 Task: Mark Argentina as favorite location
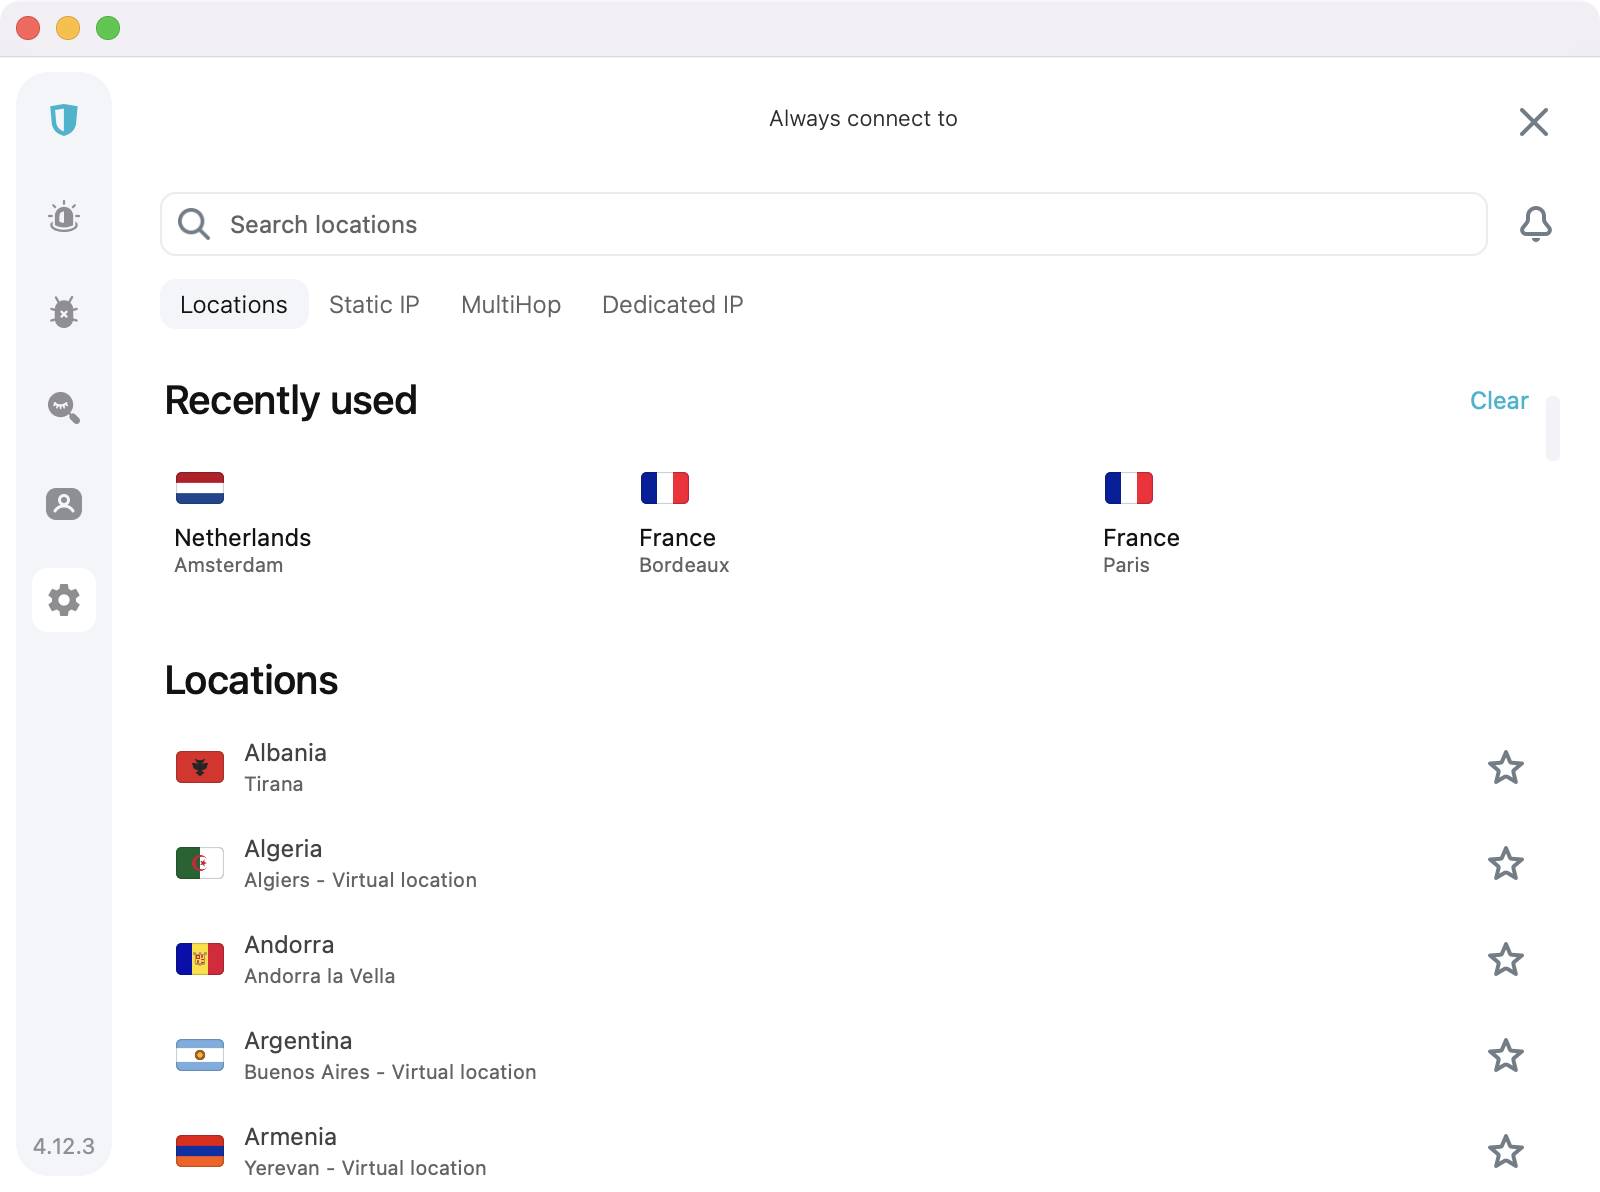point(1505,1056)
